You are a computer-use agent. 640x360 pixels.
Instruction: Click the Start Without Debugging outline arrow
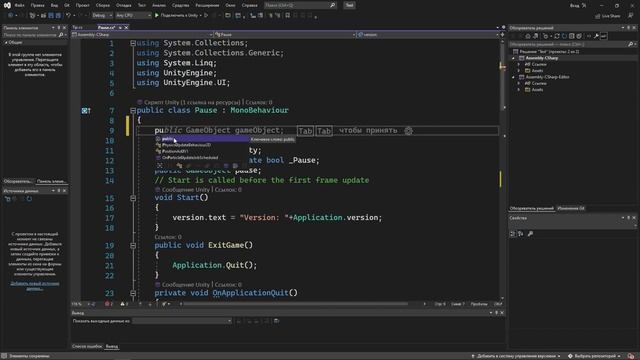206,16
